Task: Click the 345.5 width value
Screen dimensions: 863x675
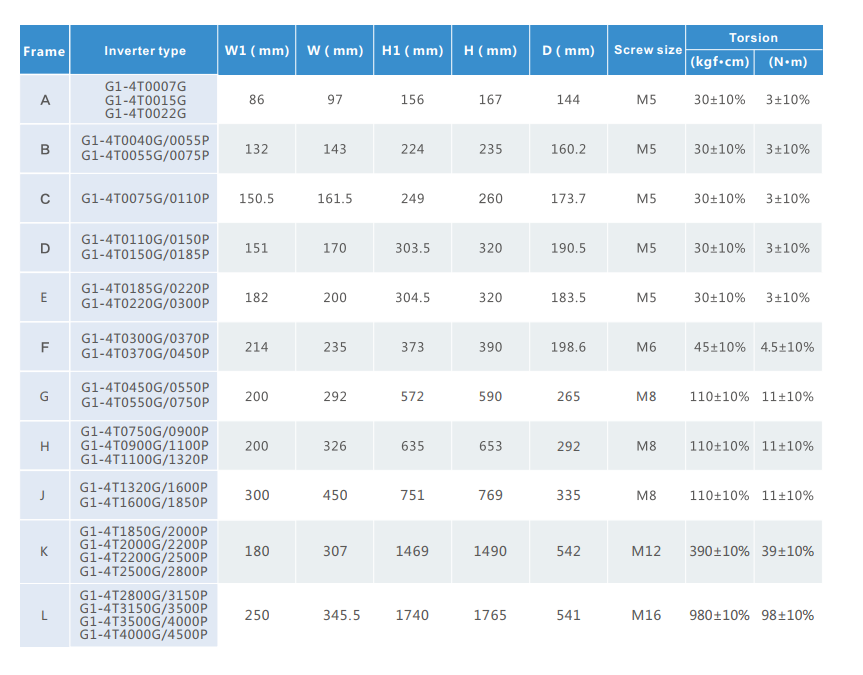Action: pyautogui.click(x=334, y=615)
